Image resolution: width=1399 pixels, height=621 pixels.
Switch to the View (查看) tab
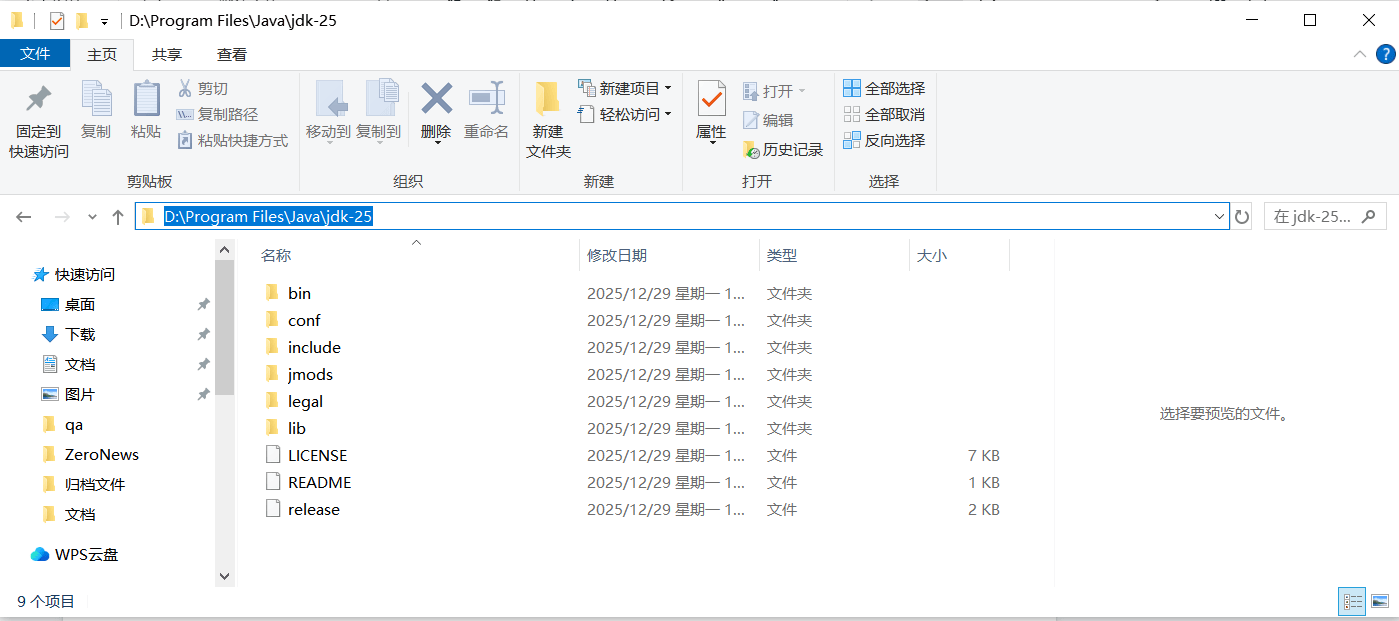[232, 54]
